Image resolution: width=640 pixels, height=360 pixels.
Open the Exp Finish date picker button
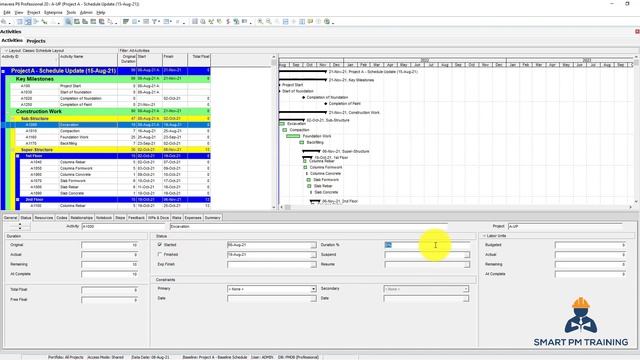(313, 264)
